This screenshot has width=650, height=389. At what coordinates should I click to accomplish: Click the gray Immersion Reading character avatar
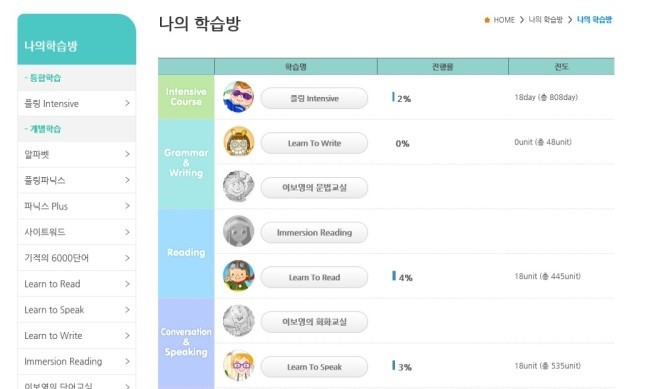click(238, 231)
